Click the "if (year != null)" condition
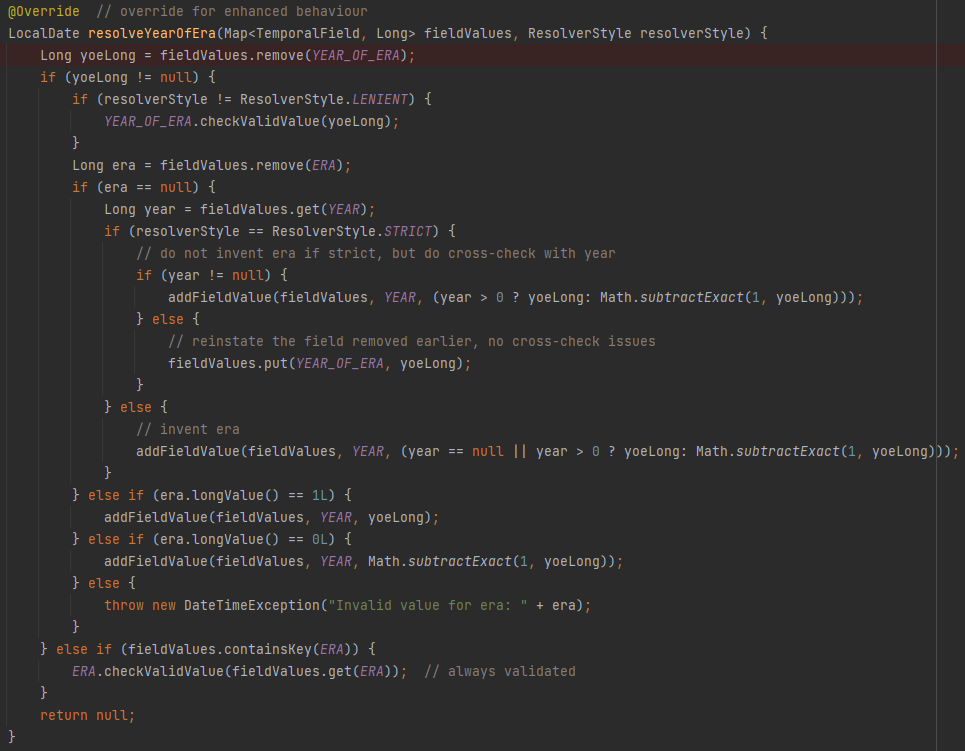The height and width of the screenshot is (751, 965). (x=212, y=275)
